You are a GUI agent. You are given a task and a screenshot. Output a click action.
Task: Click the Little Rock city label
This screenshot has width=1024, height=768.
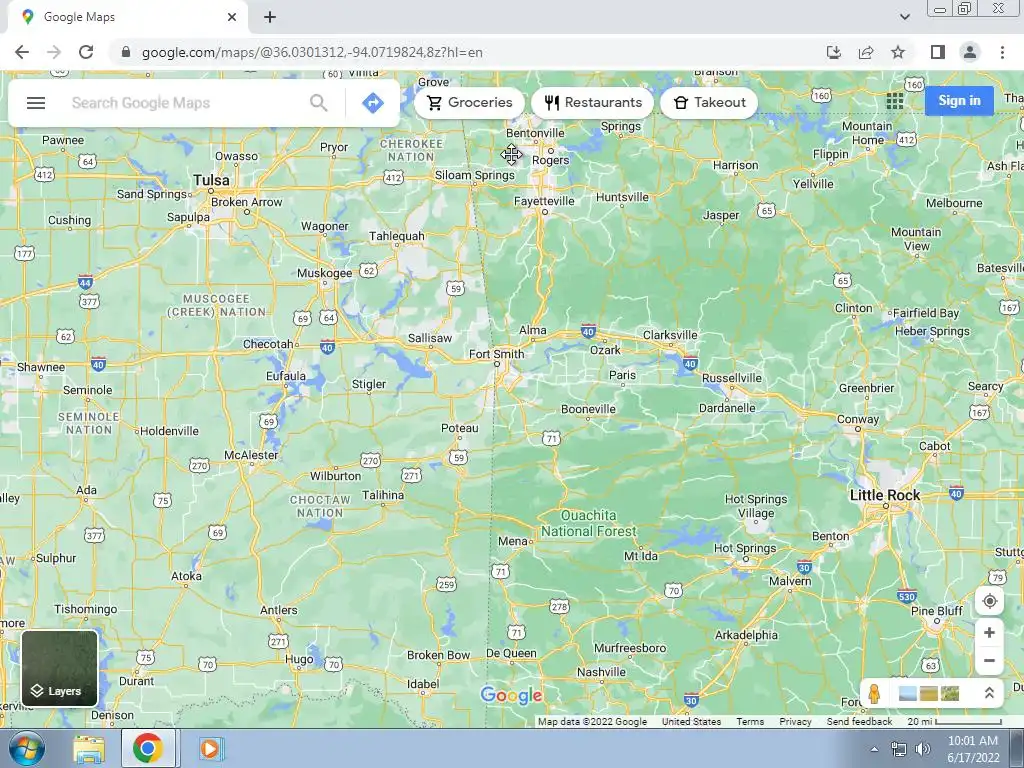tap(884, 495)
